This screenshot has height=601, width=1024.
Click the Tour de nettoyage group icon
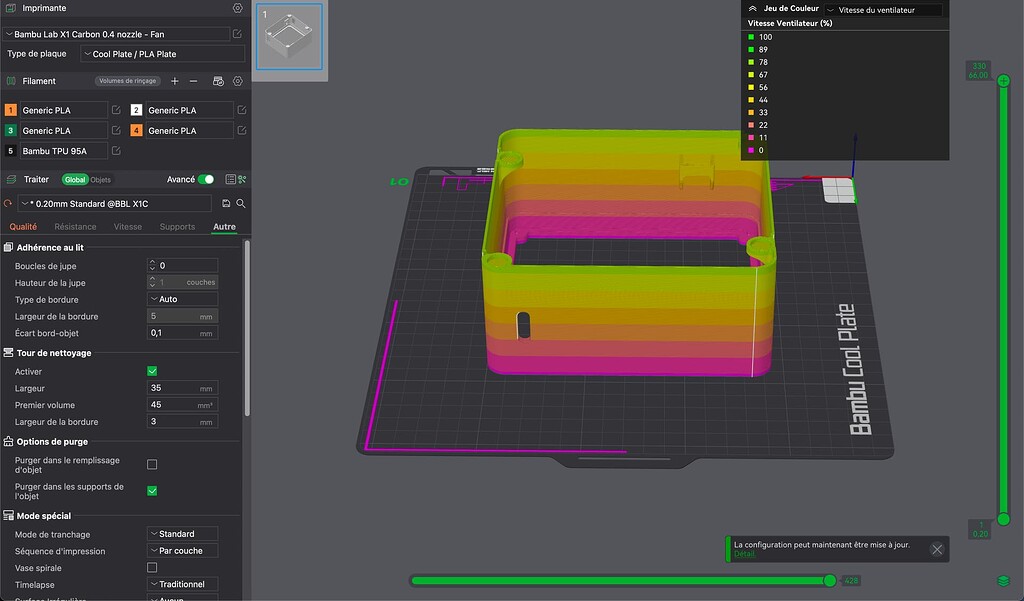pos(8,353)
